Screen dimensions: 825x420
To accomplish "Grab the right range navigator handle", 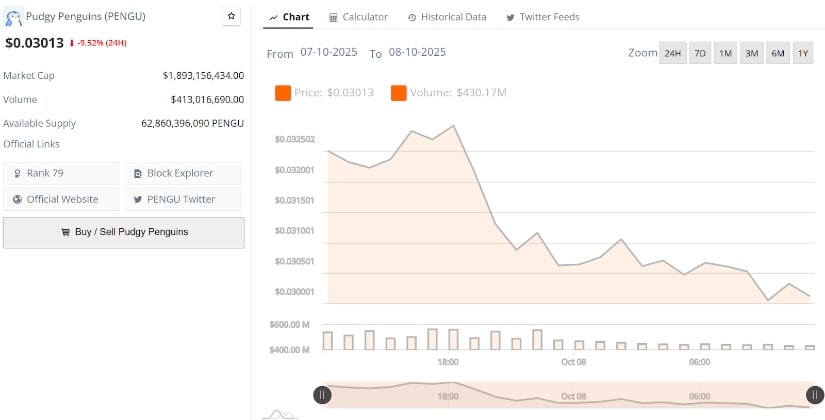I will click(x=815, y=395).
